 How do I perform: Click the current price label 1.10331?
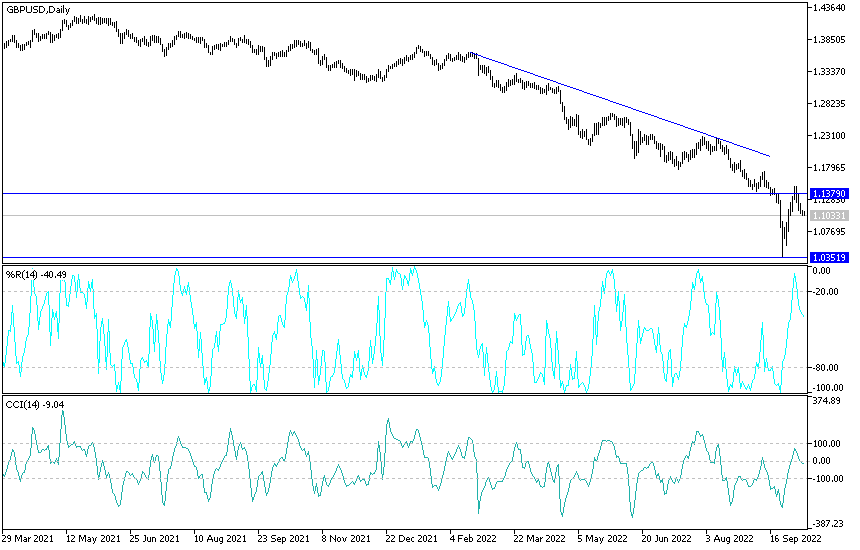[829, 216]
